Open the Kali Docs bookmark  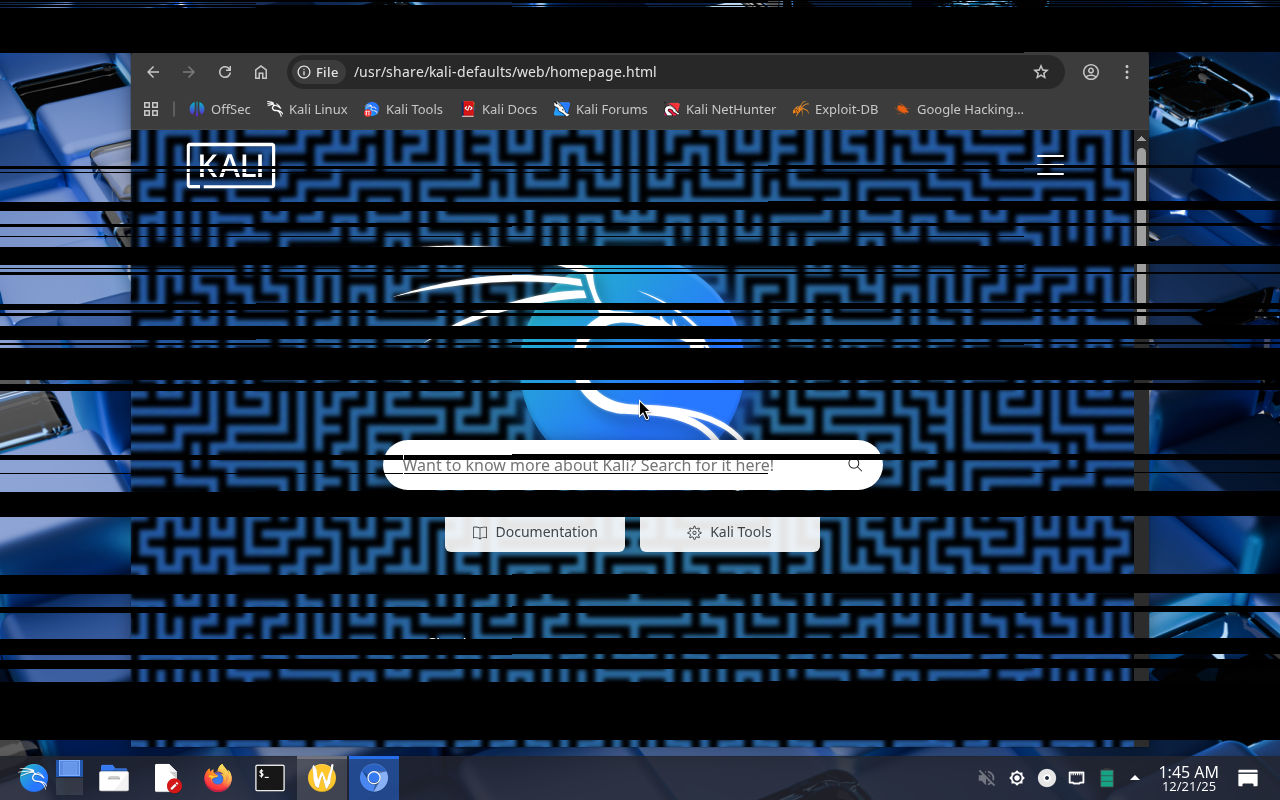point(499,109)
